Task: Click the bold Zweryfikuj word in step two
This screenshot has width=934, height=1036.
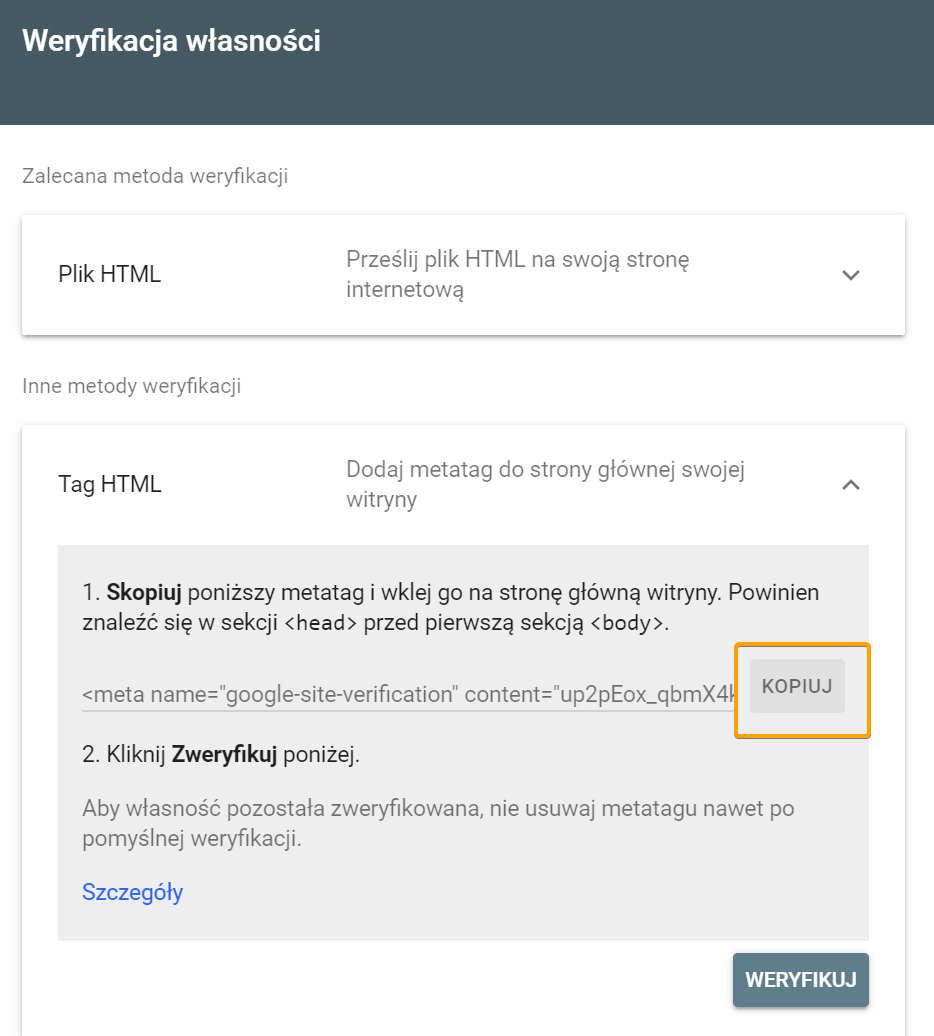Action: click(x=224, y=755)
